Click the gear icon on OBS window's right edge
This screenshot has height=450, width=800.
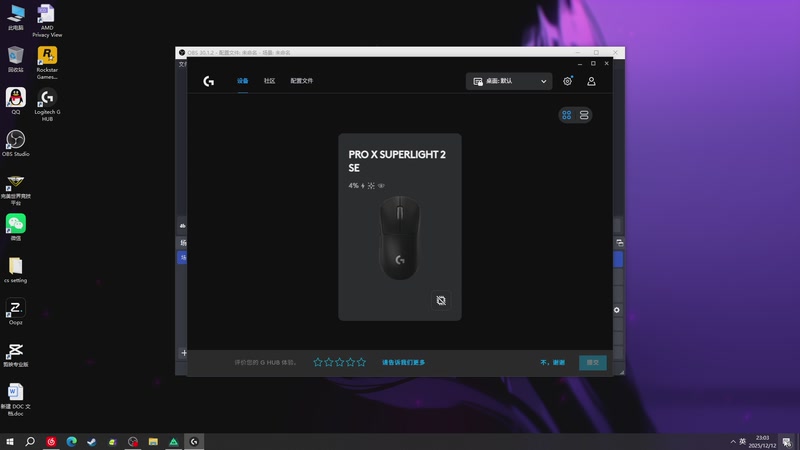click(617, 310)
